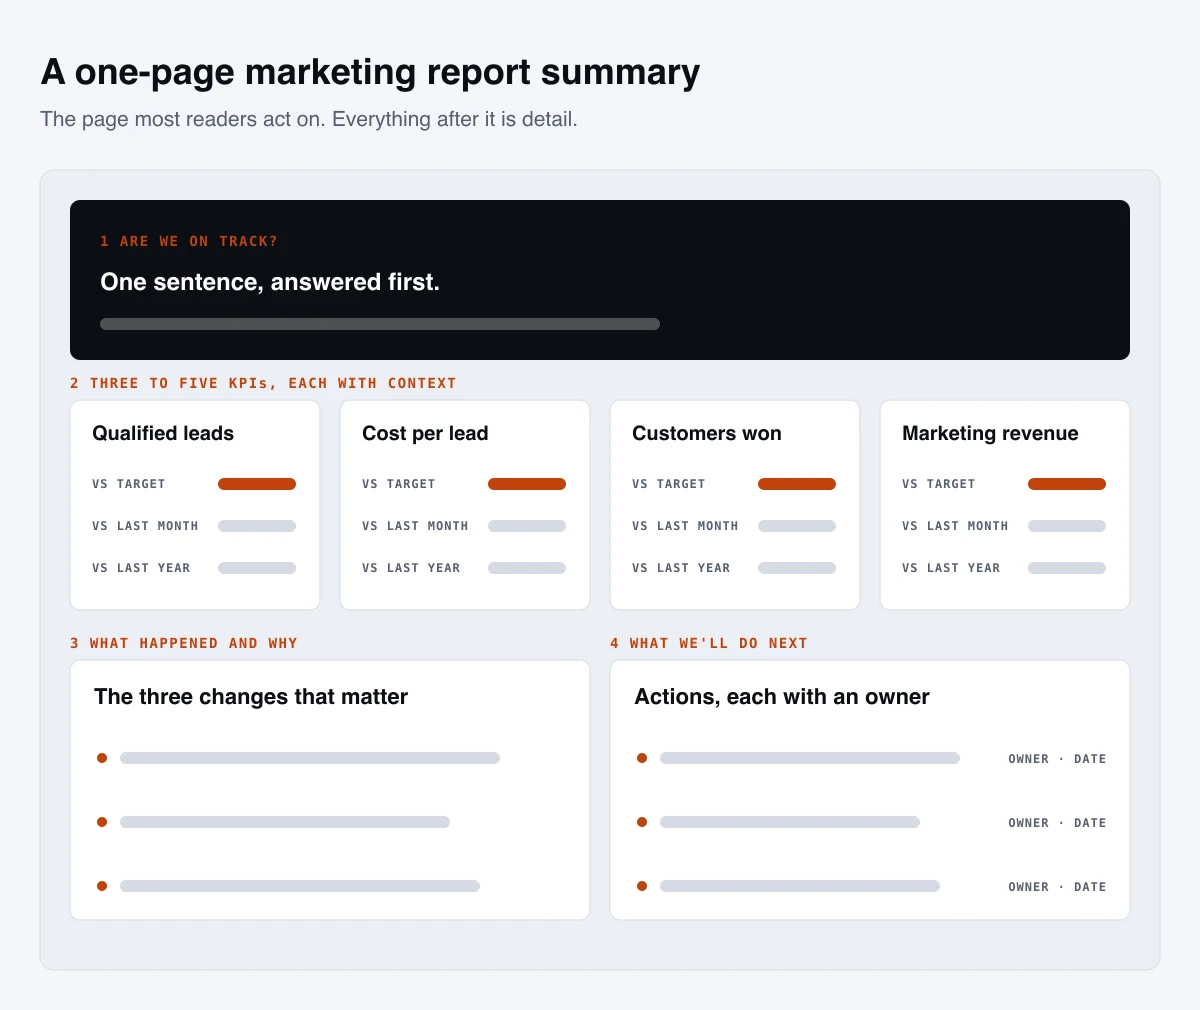This screenshot has width=1200, height=1010.
Task: Click gray VS LAST MONTH bar in Qualified leads
Action: pyautogui.click(x=257, y=526)
